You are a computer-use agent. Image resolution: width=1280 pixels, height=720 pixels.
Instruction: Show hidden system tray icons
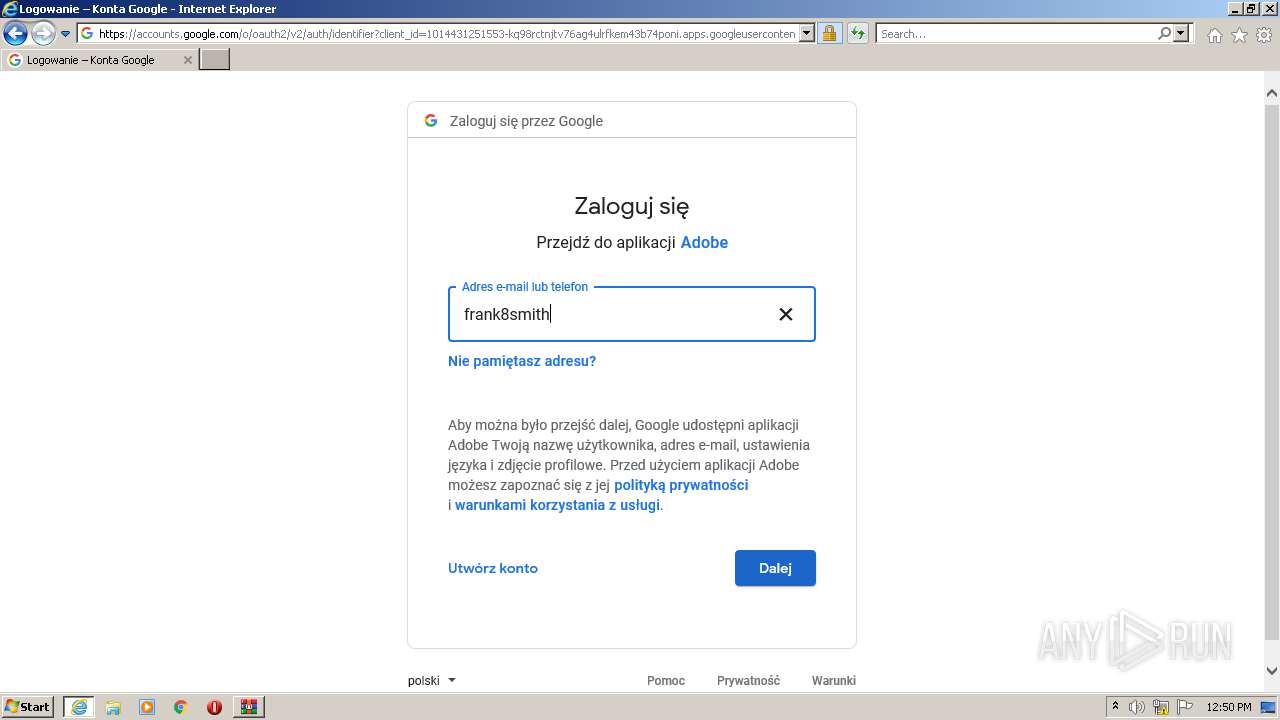(x=1115, y=707)
